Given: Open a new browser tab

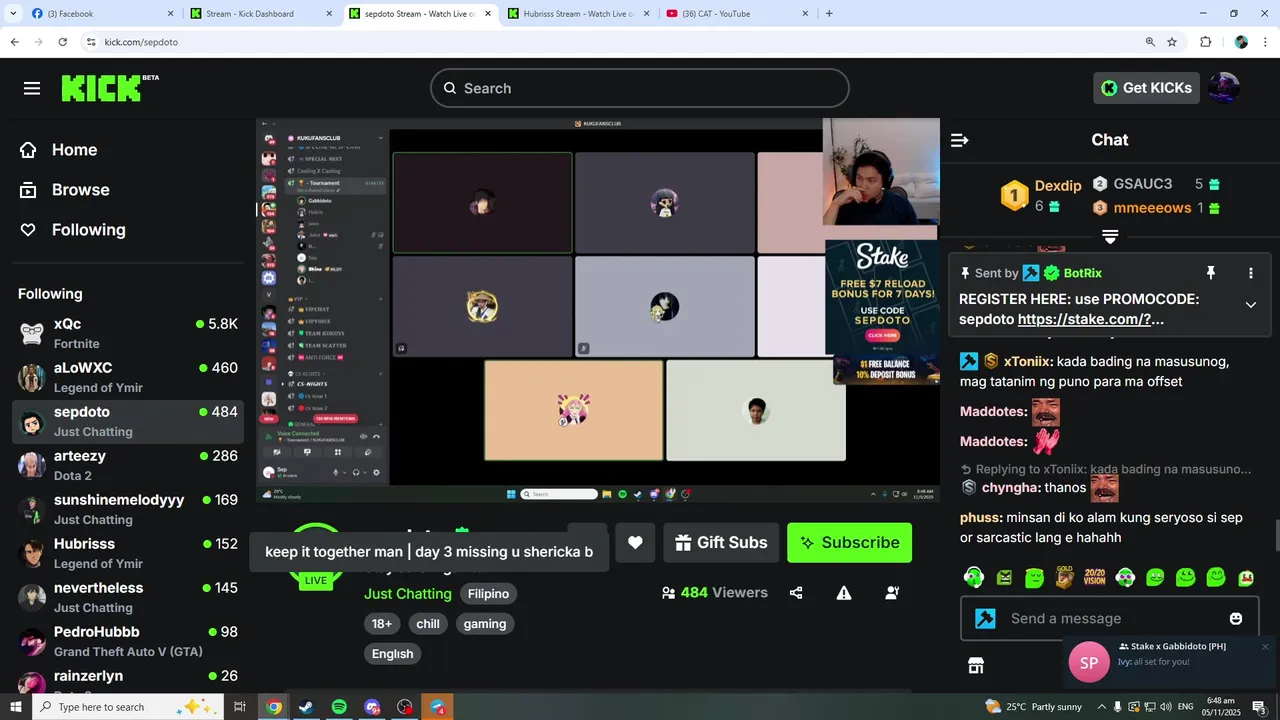Looking at the screenshot, I should tap(829, 14).
